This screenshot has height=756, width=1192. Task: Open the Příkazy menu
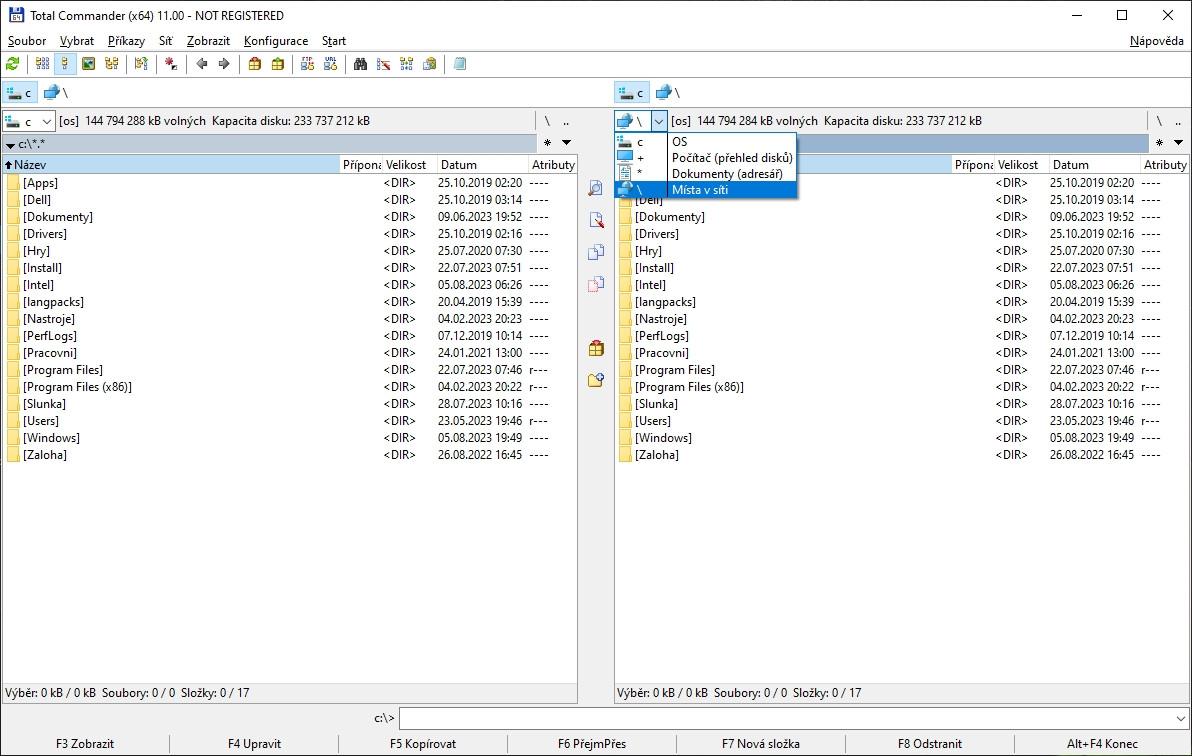click(126, 41)
